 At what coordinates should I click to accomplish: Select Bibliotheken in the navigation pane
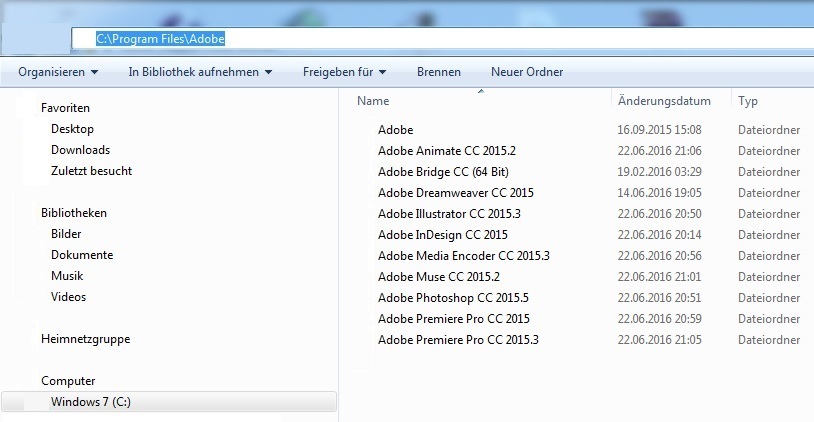74,213
